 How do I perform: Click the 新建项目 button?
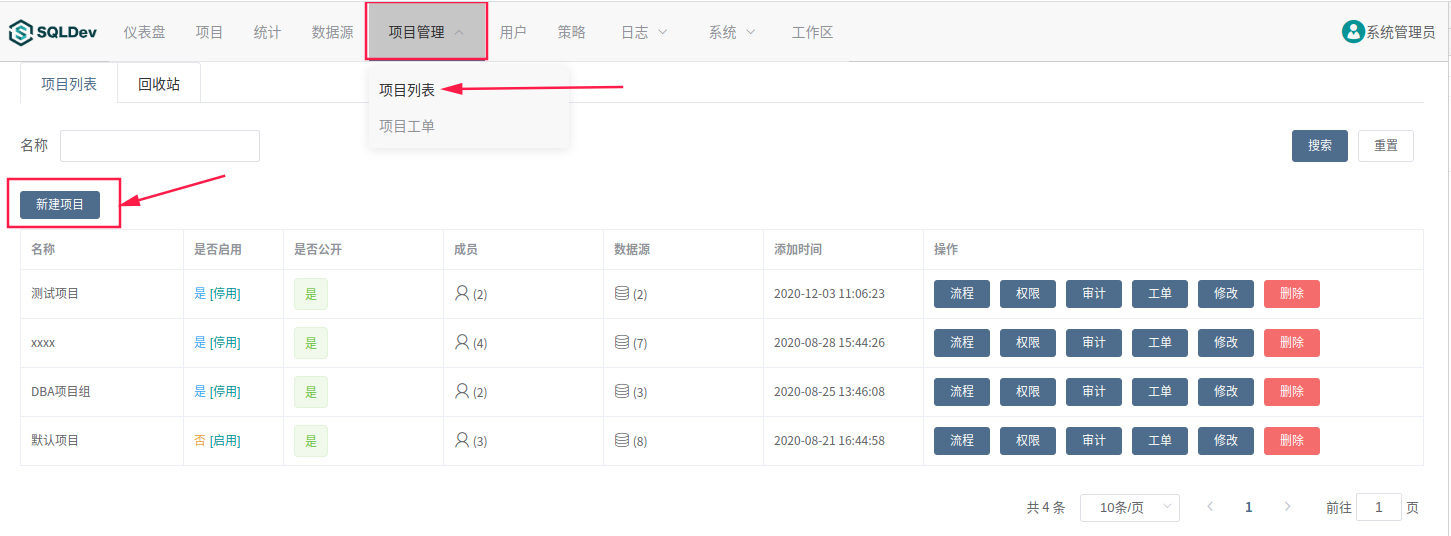tap(60, 204)
